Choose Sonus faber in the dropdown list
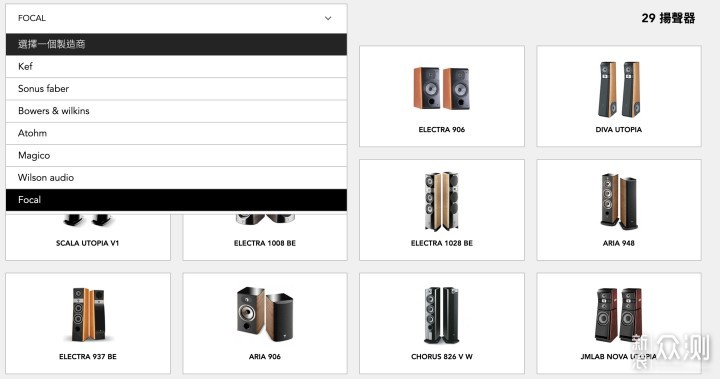 click(176, 89)
